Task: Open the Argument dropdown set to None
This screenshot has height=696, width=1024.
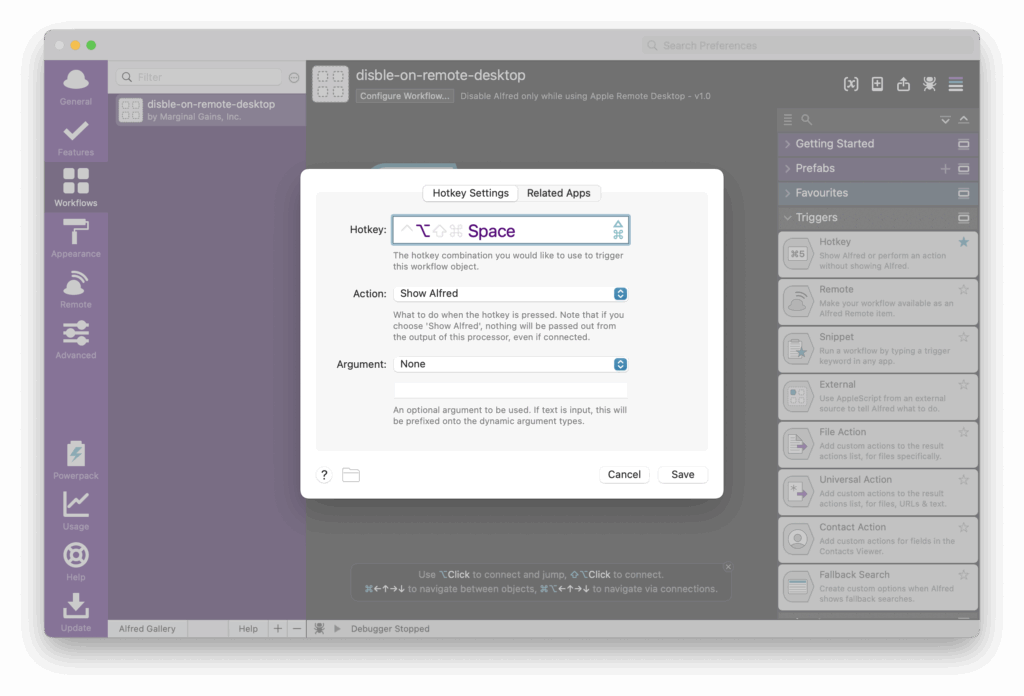Action: [x=510, y=364]
